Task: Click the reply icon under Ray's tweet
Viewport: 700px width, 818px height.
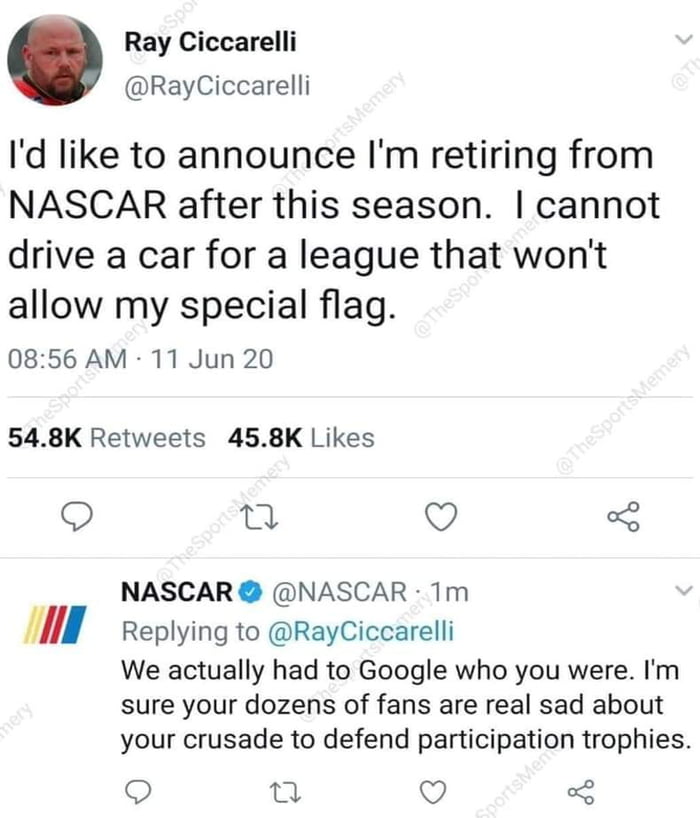Action: pos(77,516)
